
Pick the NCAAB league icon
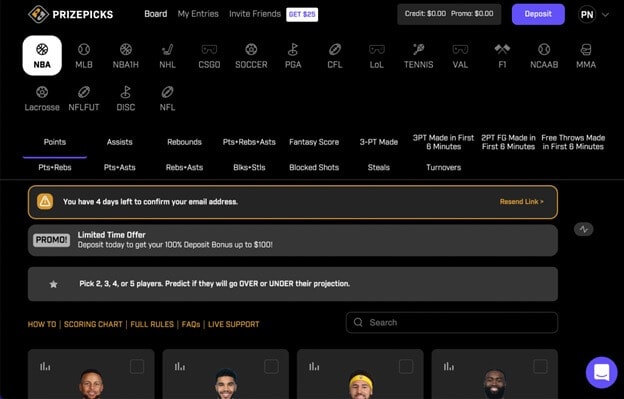coord(544,56)
